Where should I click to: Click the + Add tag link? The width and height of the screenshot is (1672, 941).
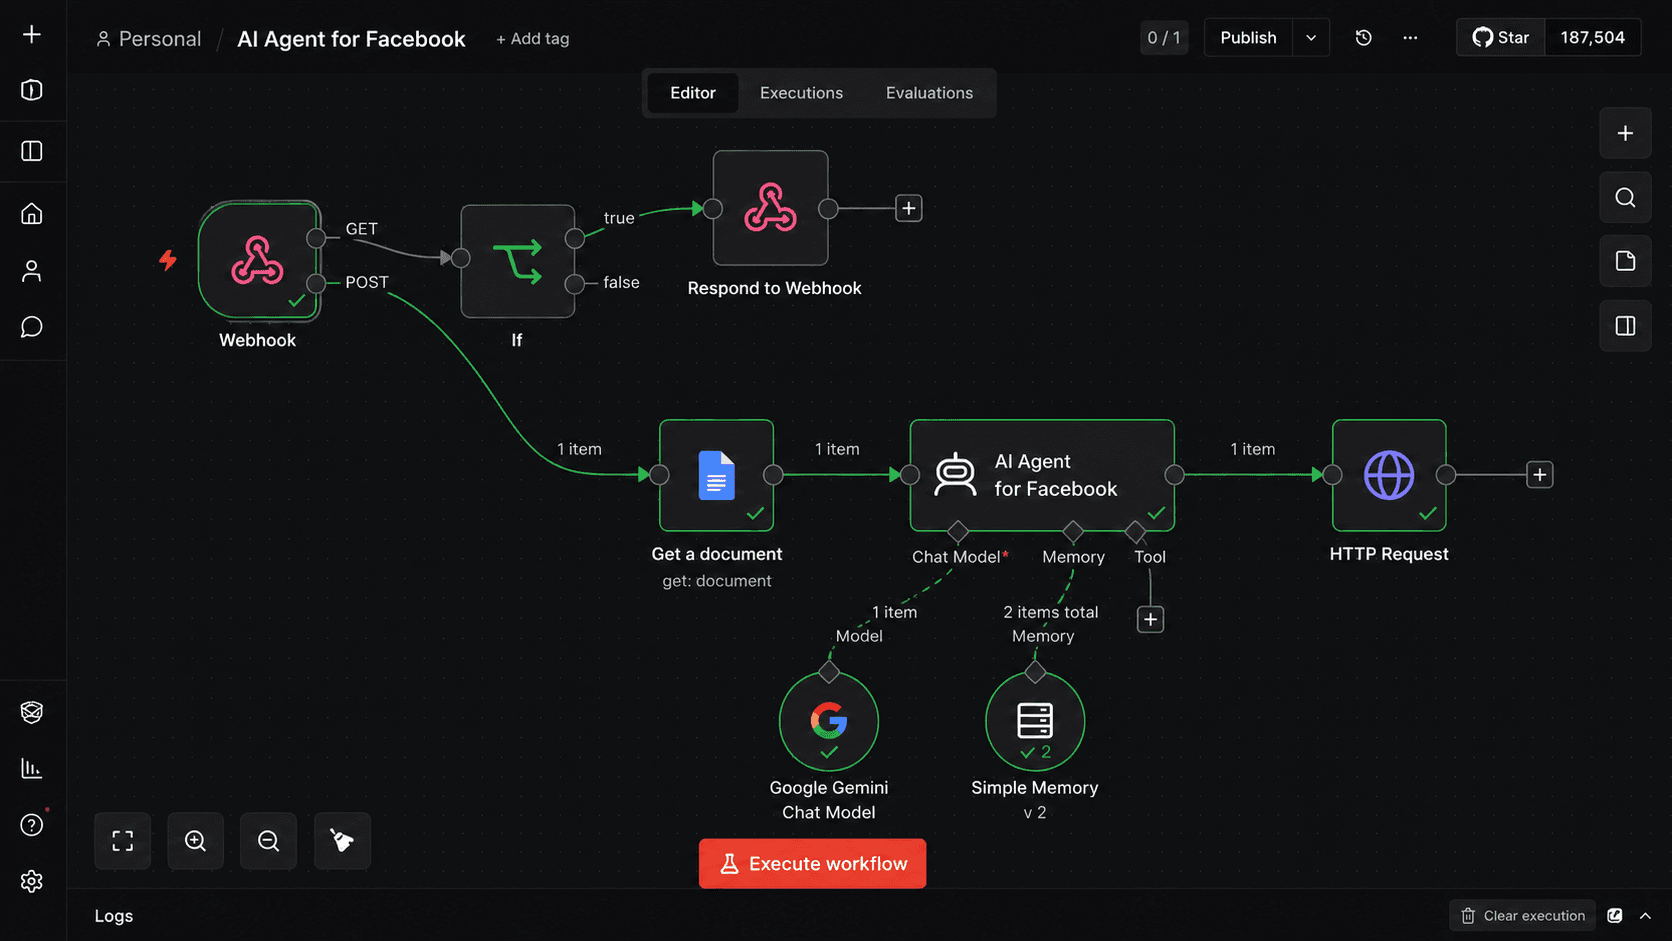click(532, 39)
